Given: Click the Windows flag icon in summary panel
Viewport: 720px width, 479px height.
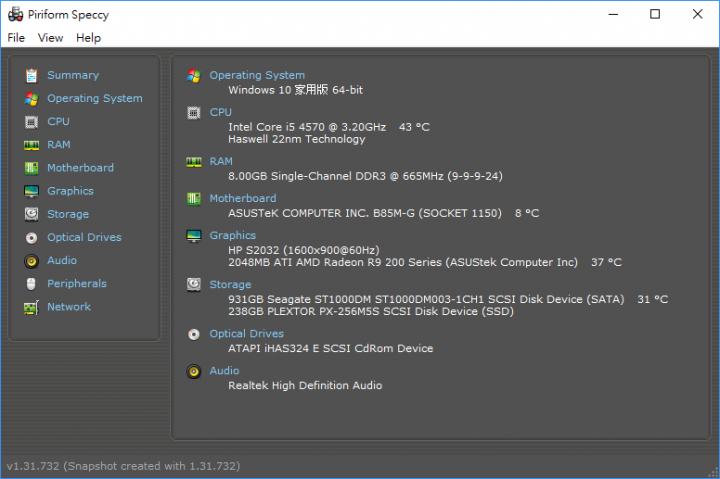Looking at the screenshot, I should 194,76.
